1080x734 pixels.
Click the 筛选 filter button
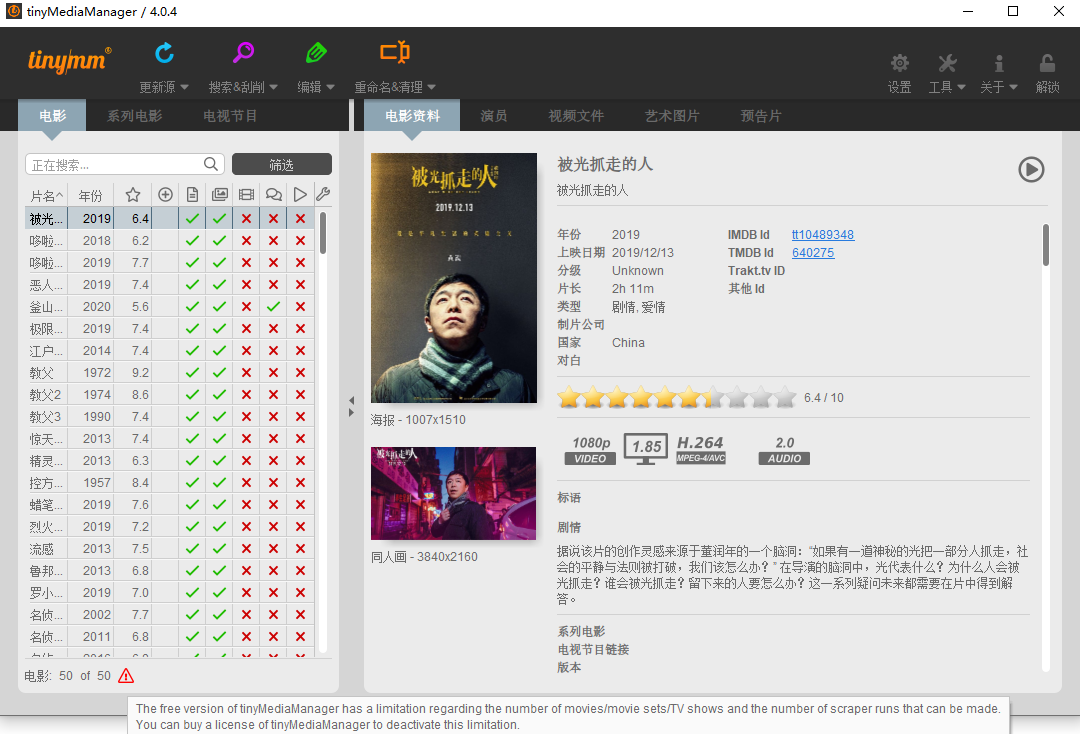click(282, 165)
